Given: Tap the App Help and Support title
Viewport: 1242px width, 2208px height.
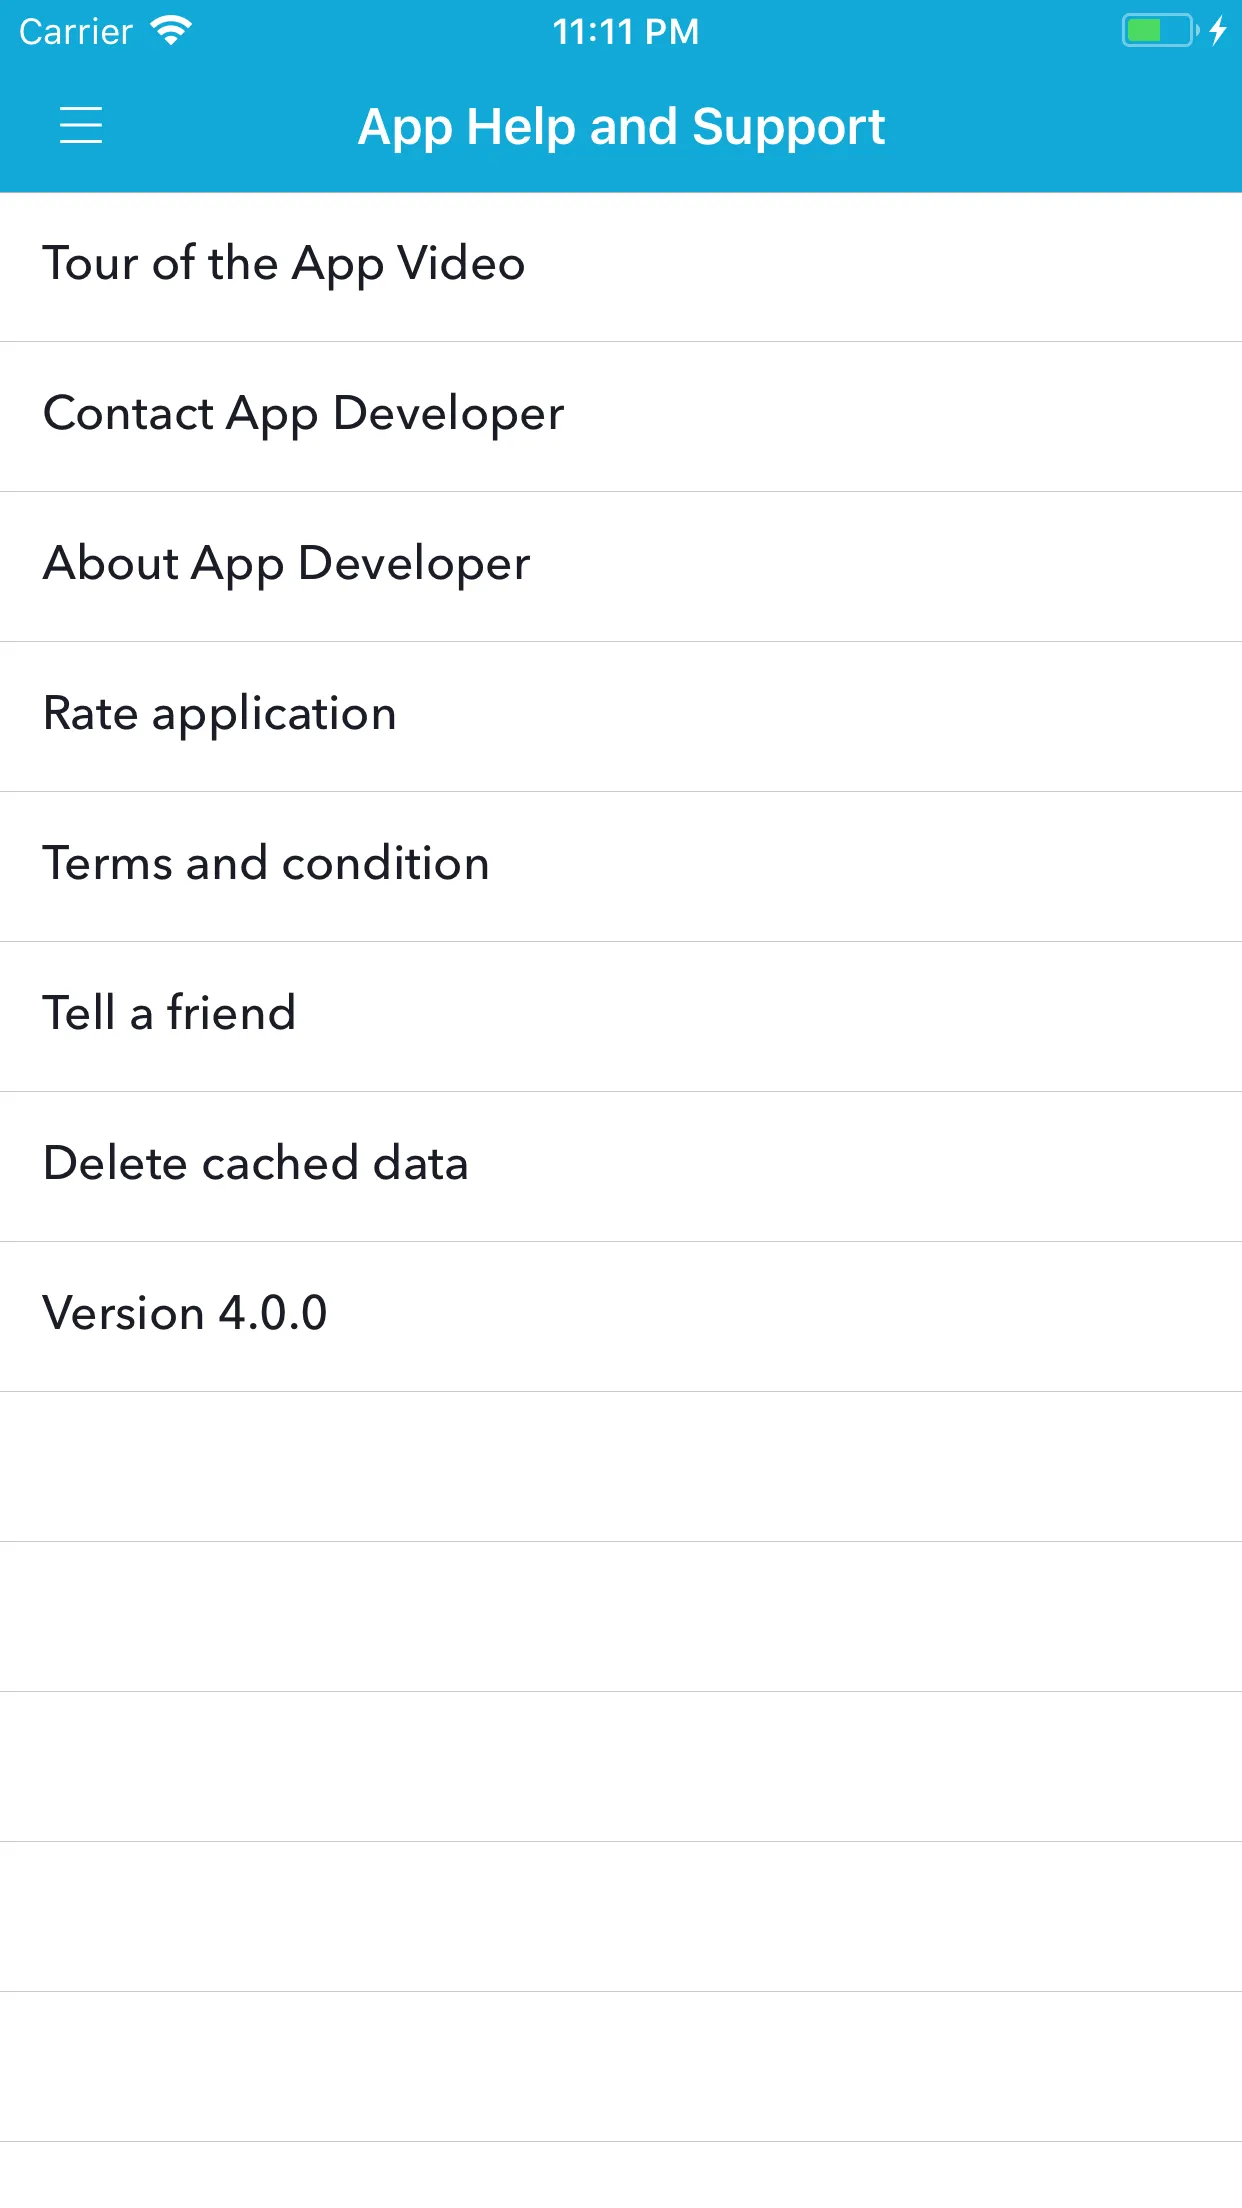Looking at the screenshot, I should [x=621, y=126].
